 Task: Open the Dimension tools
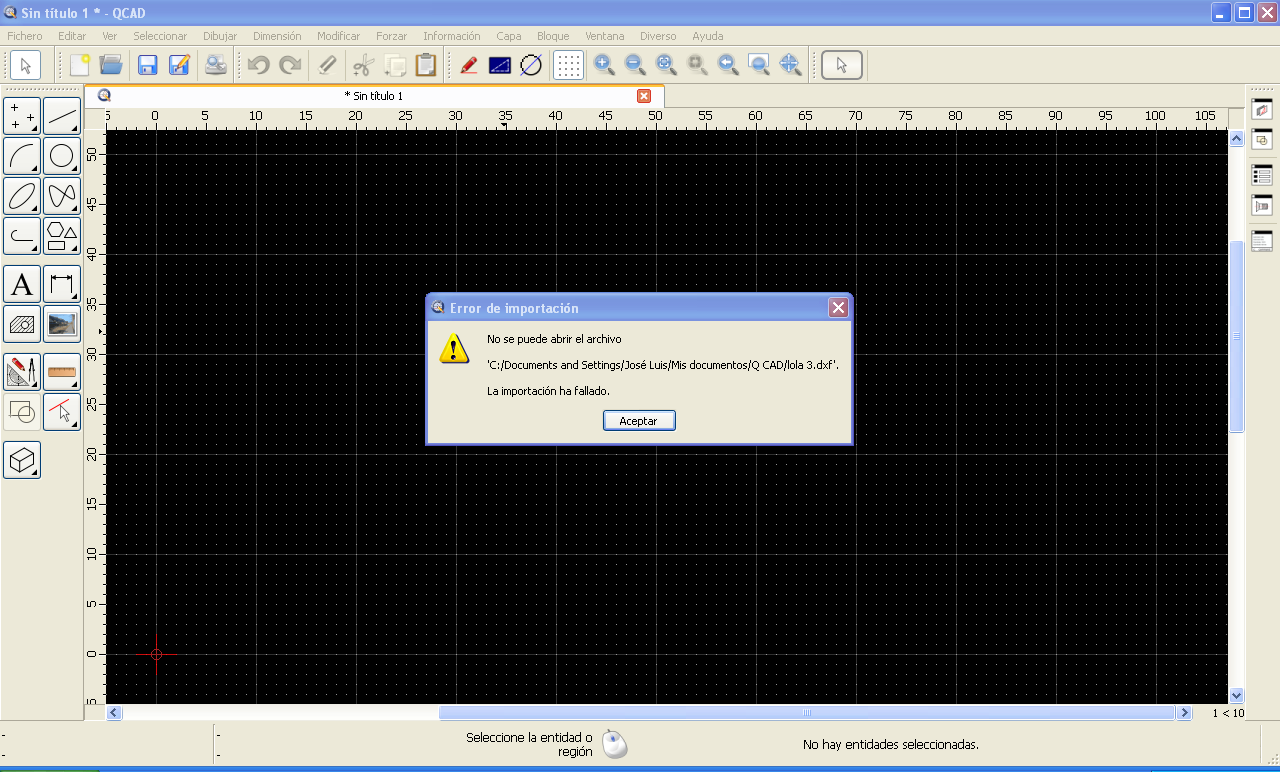[62, 285]
